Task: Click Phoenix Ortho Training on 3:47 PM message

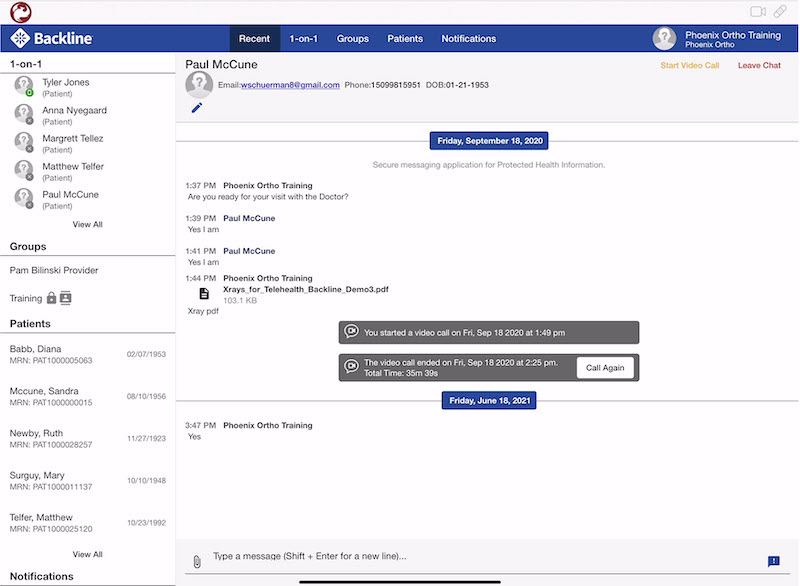Action: click(x=268, y=425)
